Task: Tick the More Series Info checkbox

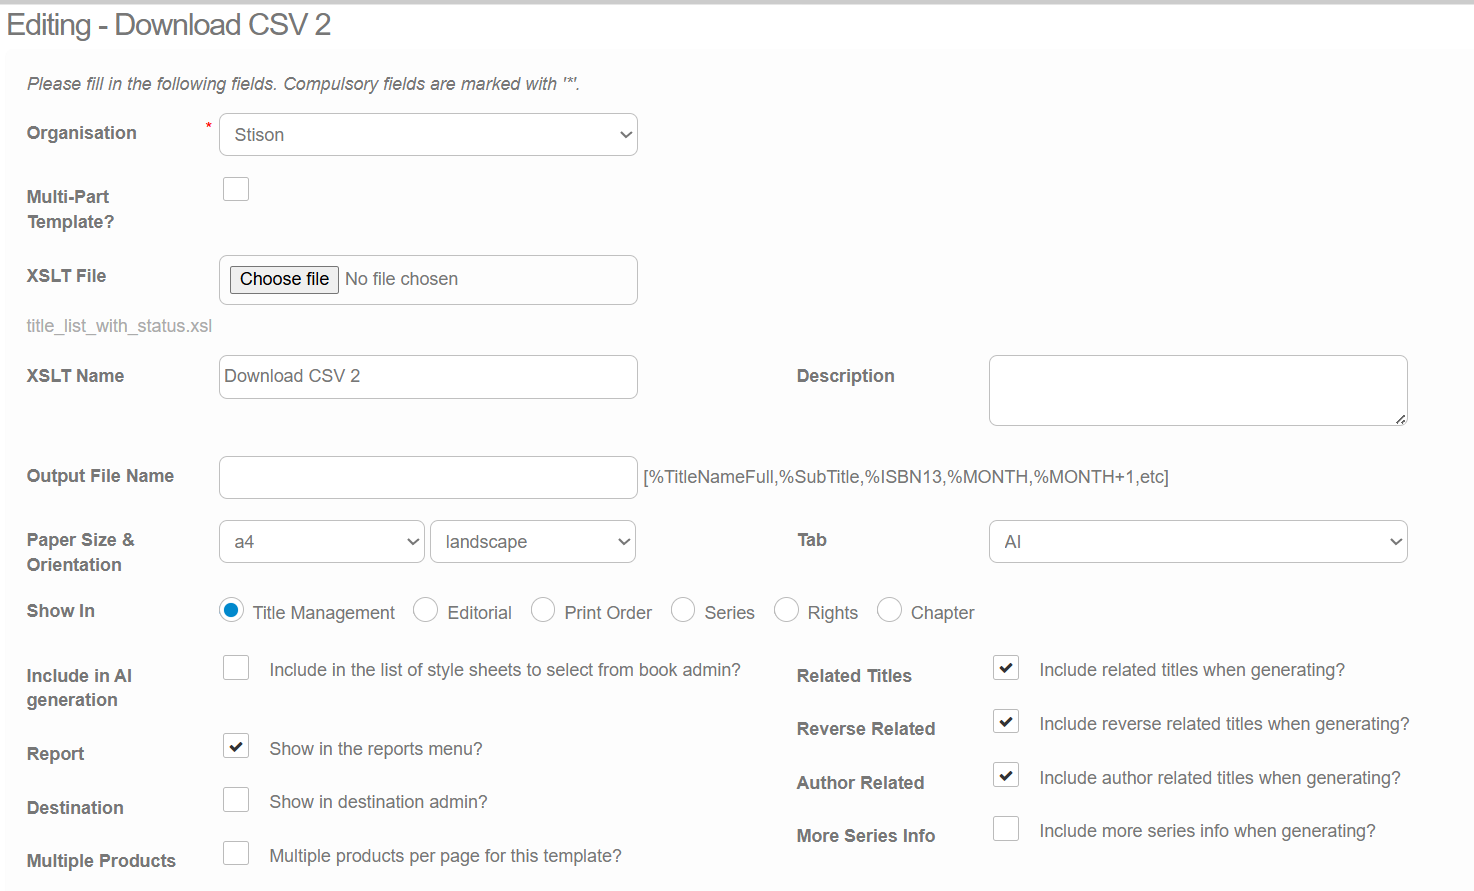Action: click(1006, 829)
